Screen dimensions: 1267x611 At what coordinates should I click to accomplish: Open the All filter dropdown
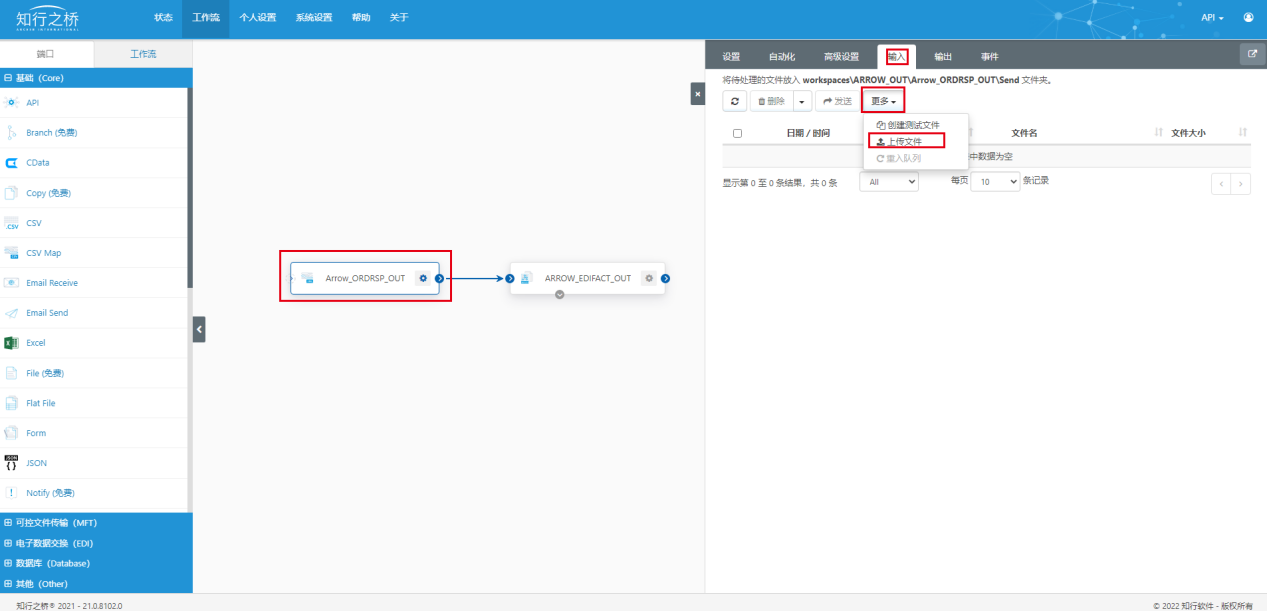coord(889,182)
